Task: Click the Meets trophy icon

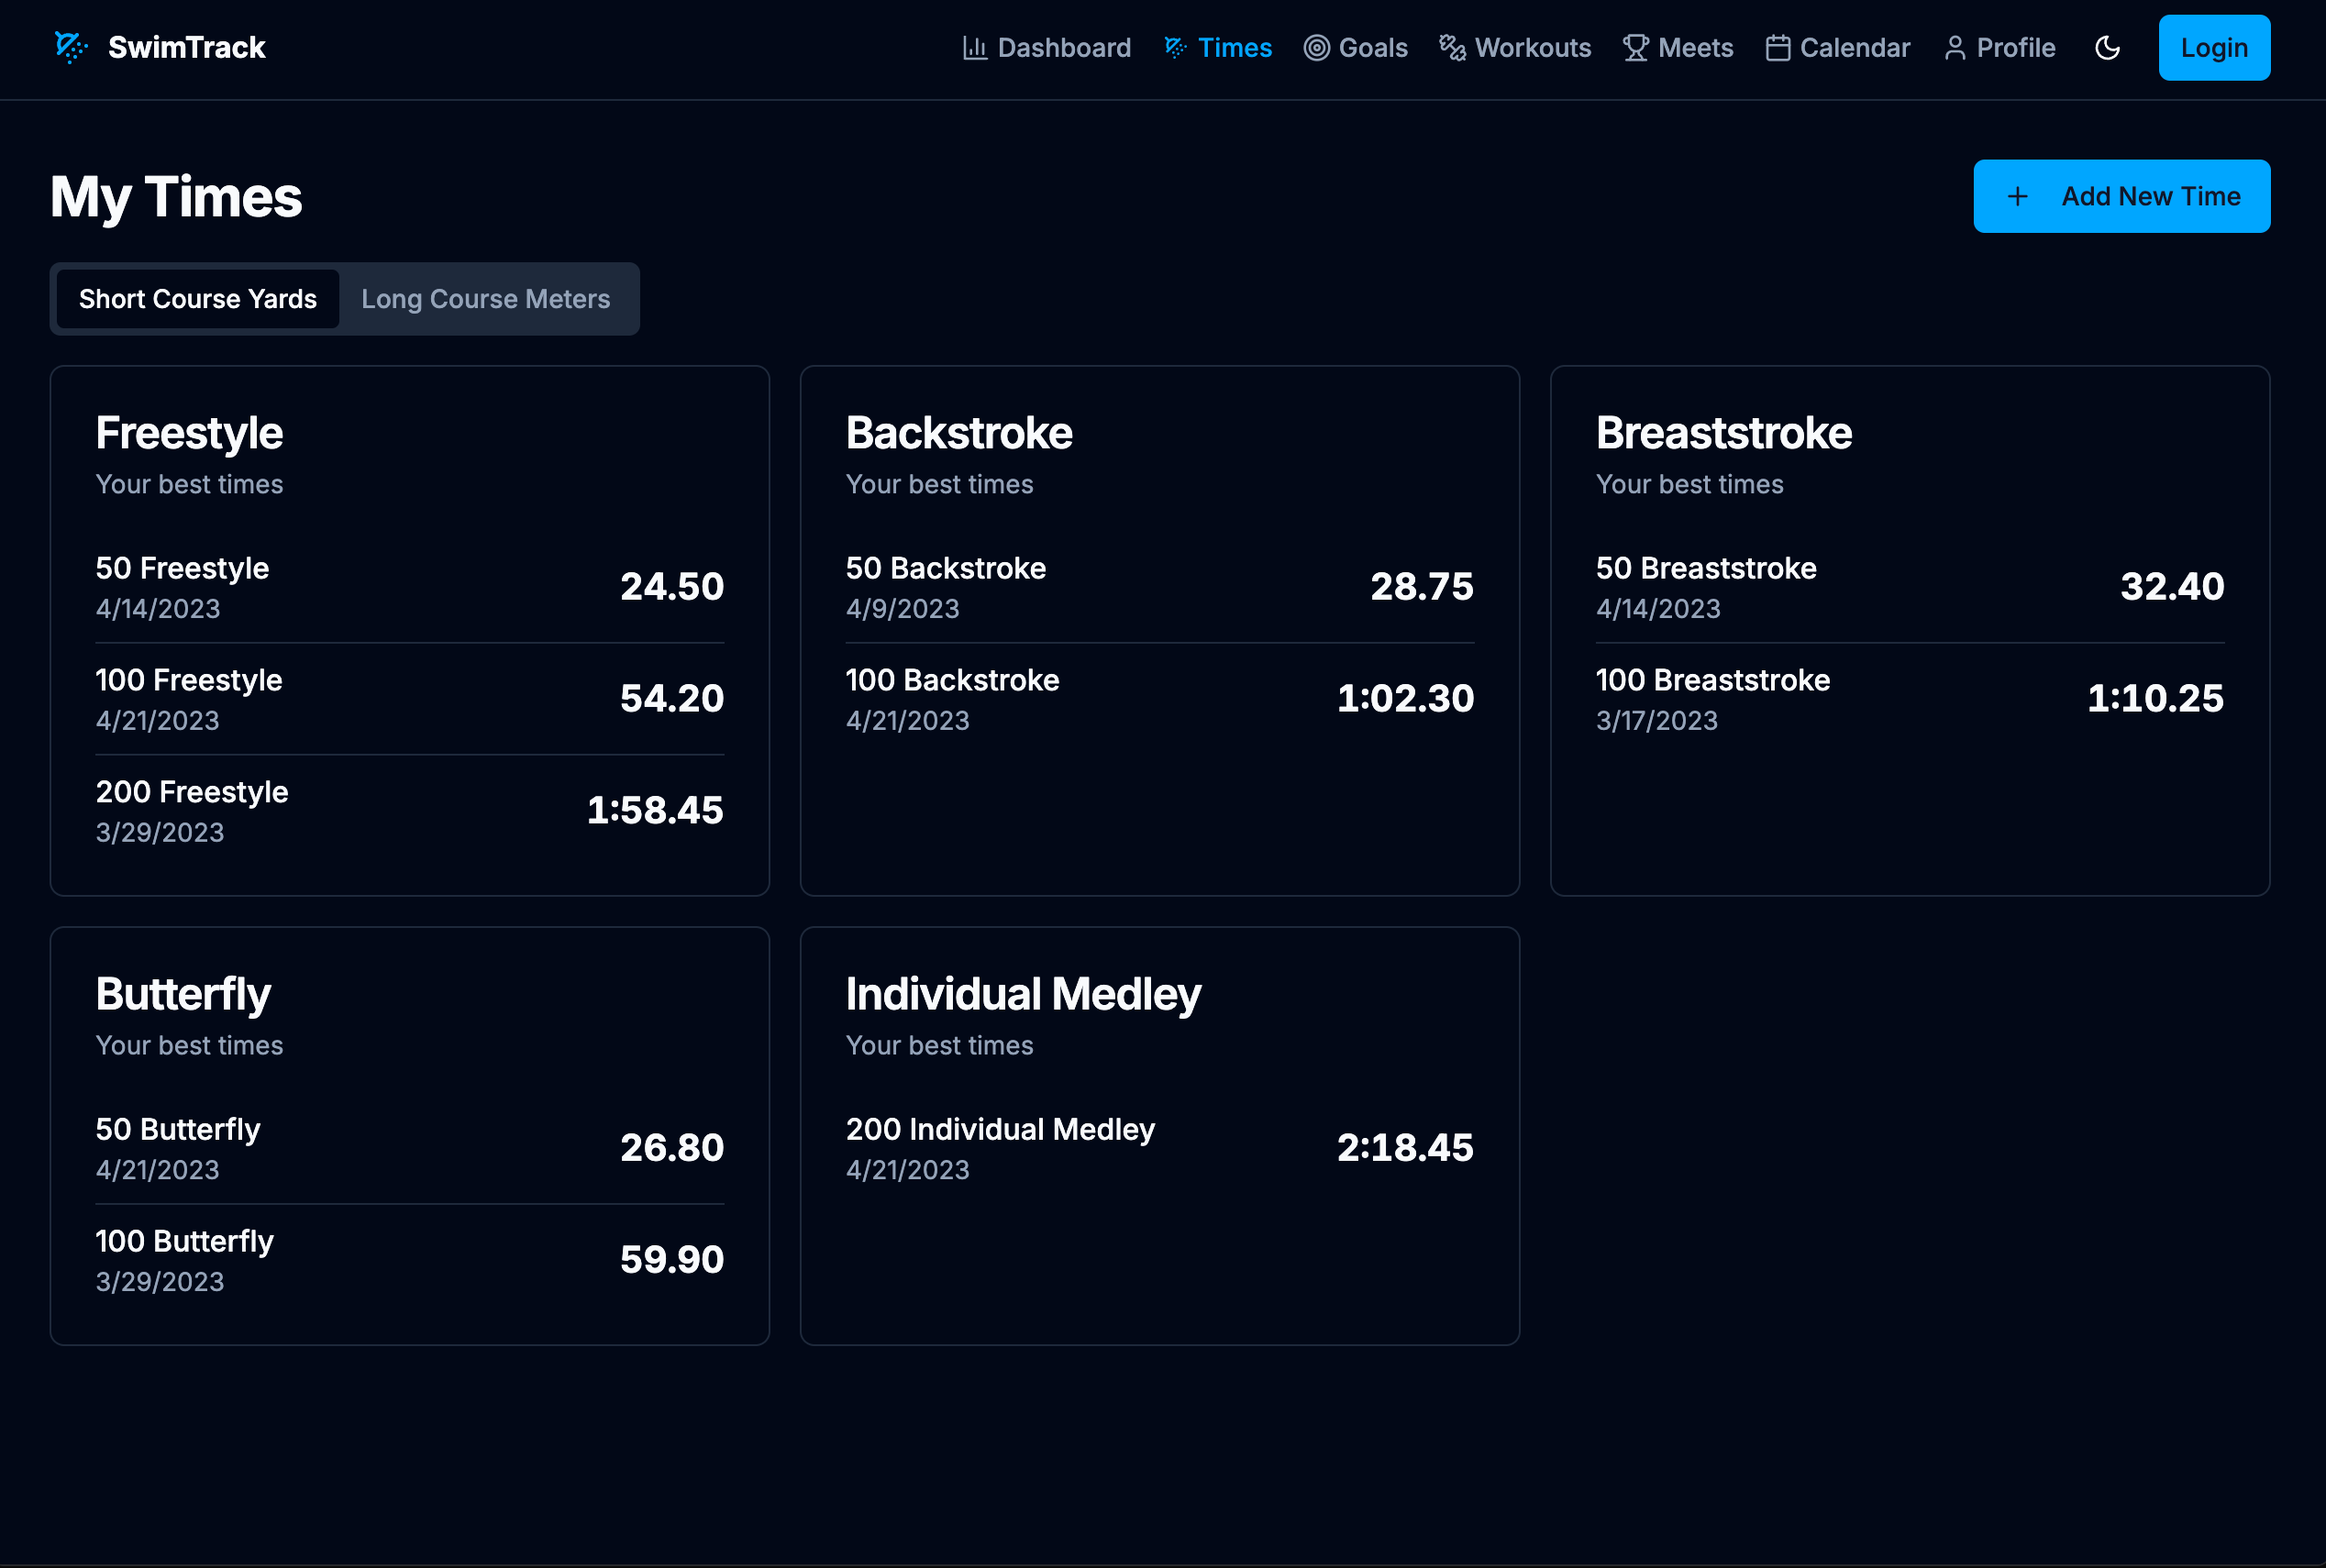Action: click(1636, 48)
